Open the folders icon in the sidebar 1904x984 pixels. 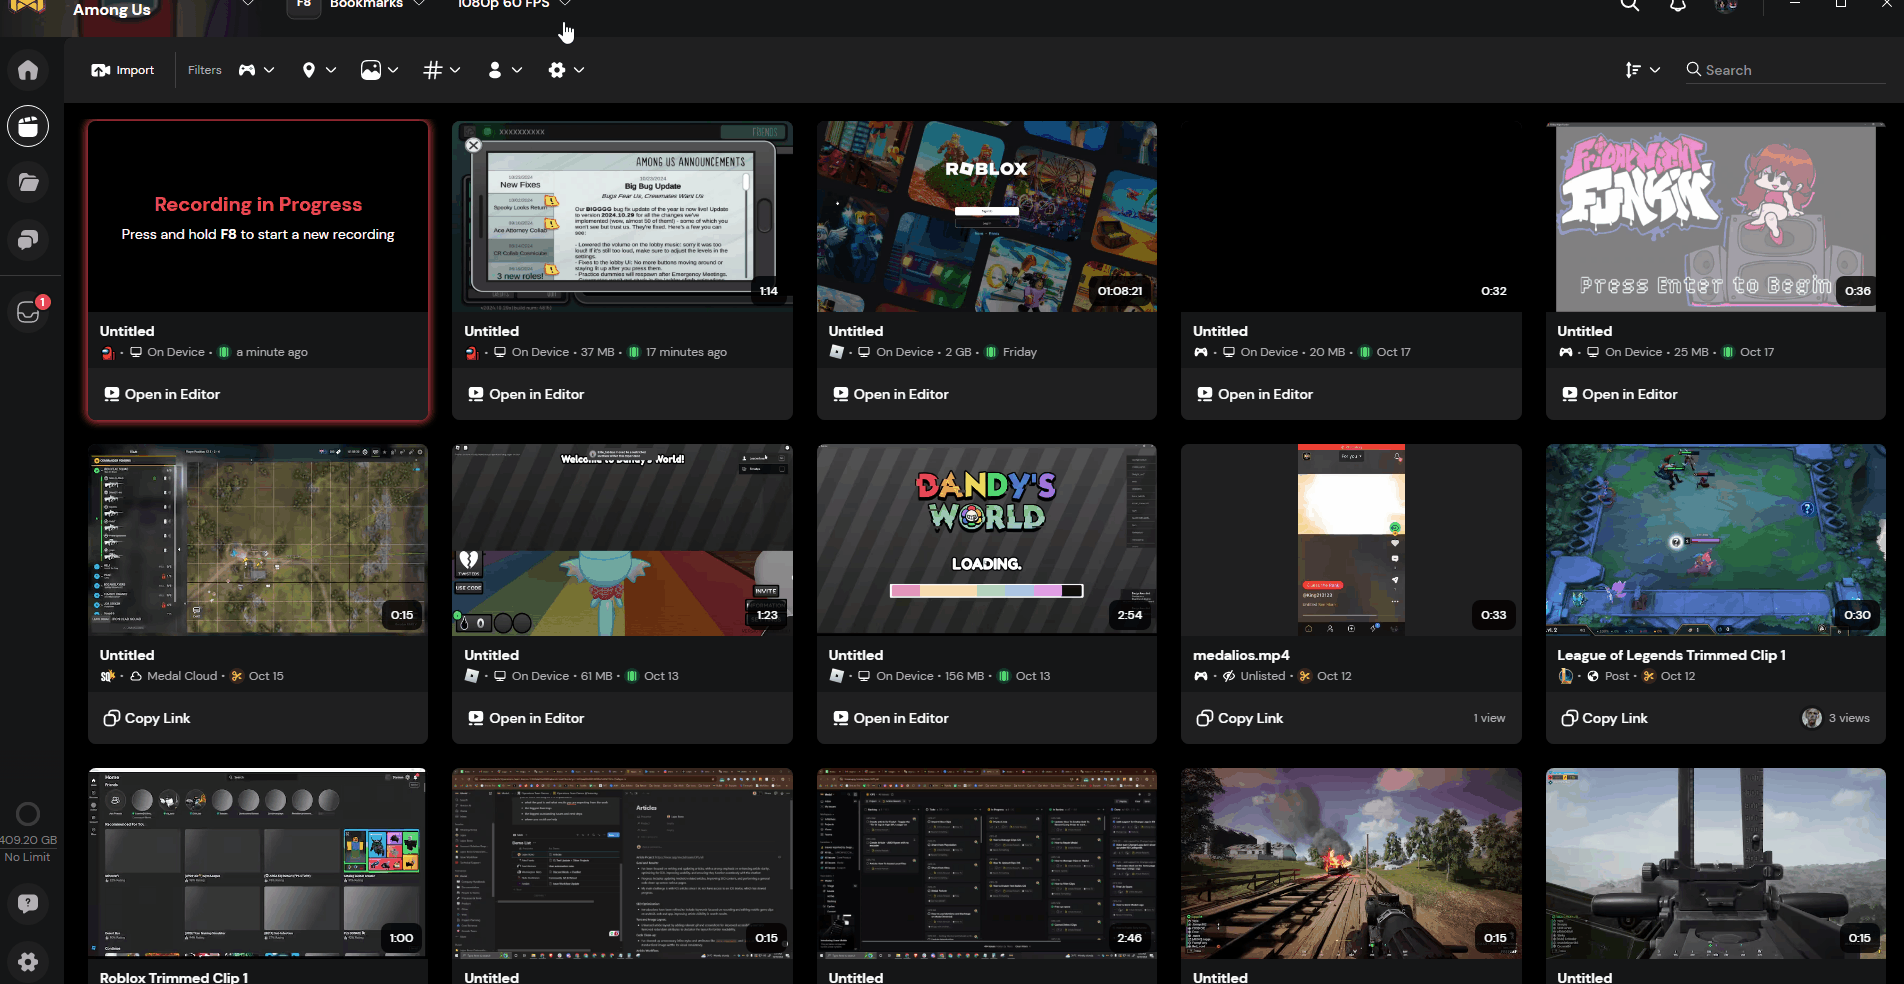click(x=28, y=182)
